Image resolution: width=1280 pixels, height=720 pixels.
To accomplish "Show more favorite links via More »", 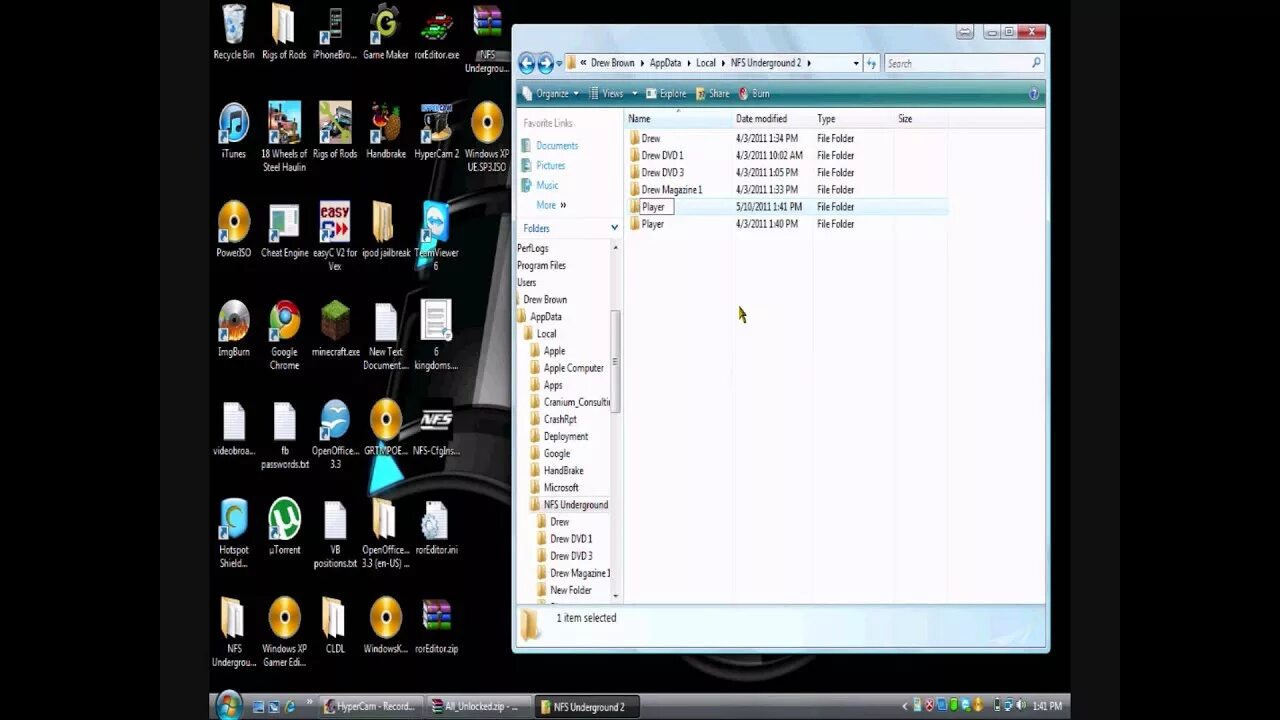I will click(551, 205).
